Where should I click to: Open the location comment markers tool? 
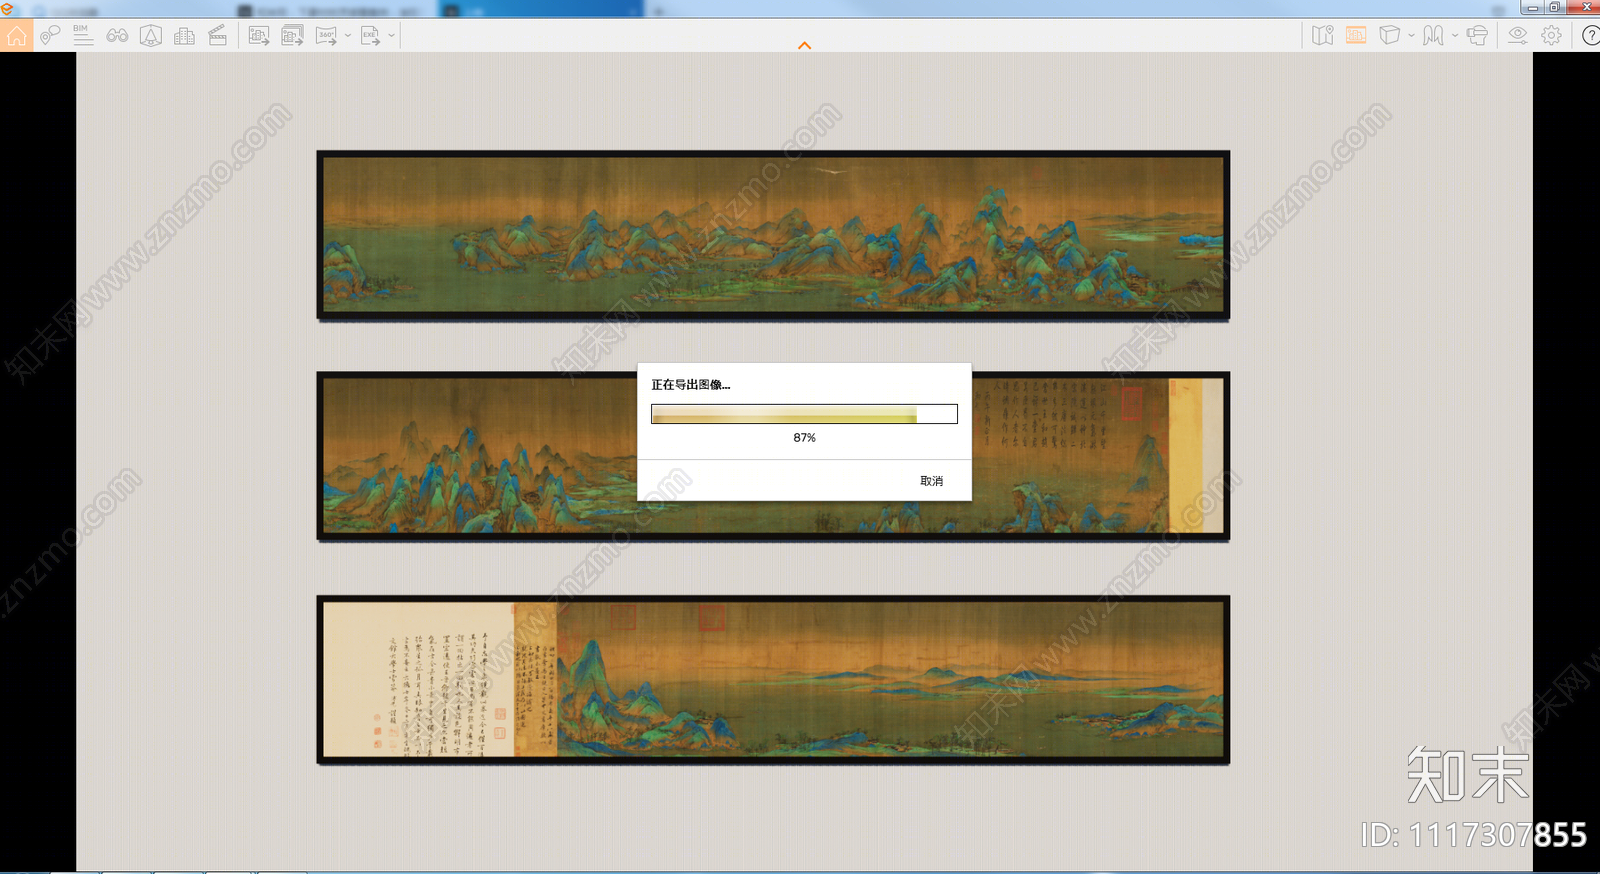click(x=50, y=36)
